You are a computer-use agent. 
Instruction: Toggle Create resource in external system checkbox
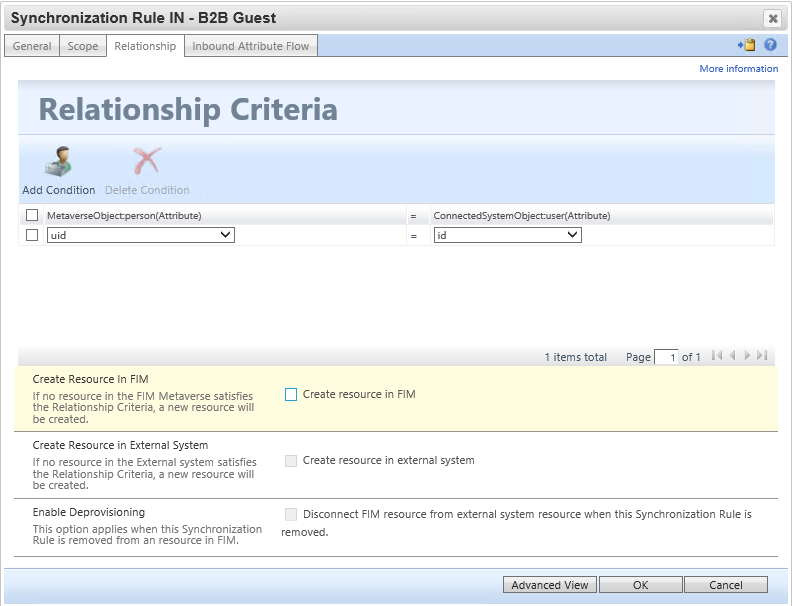tap(291, 461)
